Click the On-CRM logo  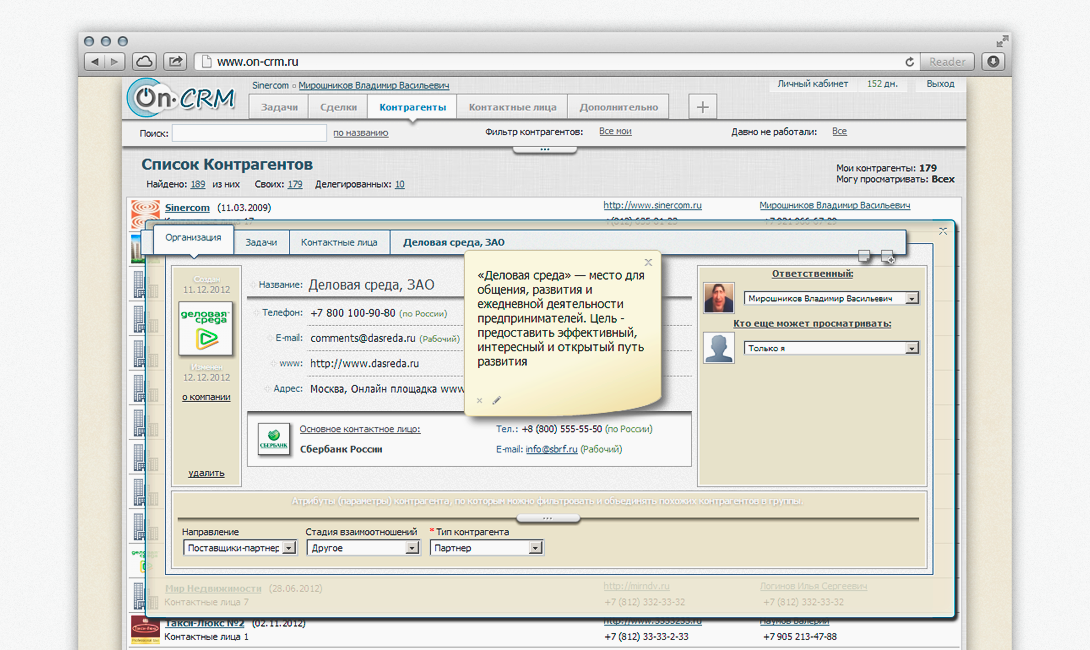(x=182, y=98)
